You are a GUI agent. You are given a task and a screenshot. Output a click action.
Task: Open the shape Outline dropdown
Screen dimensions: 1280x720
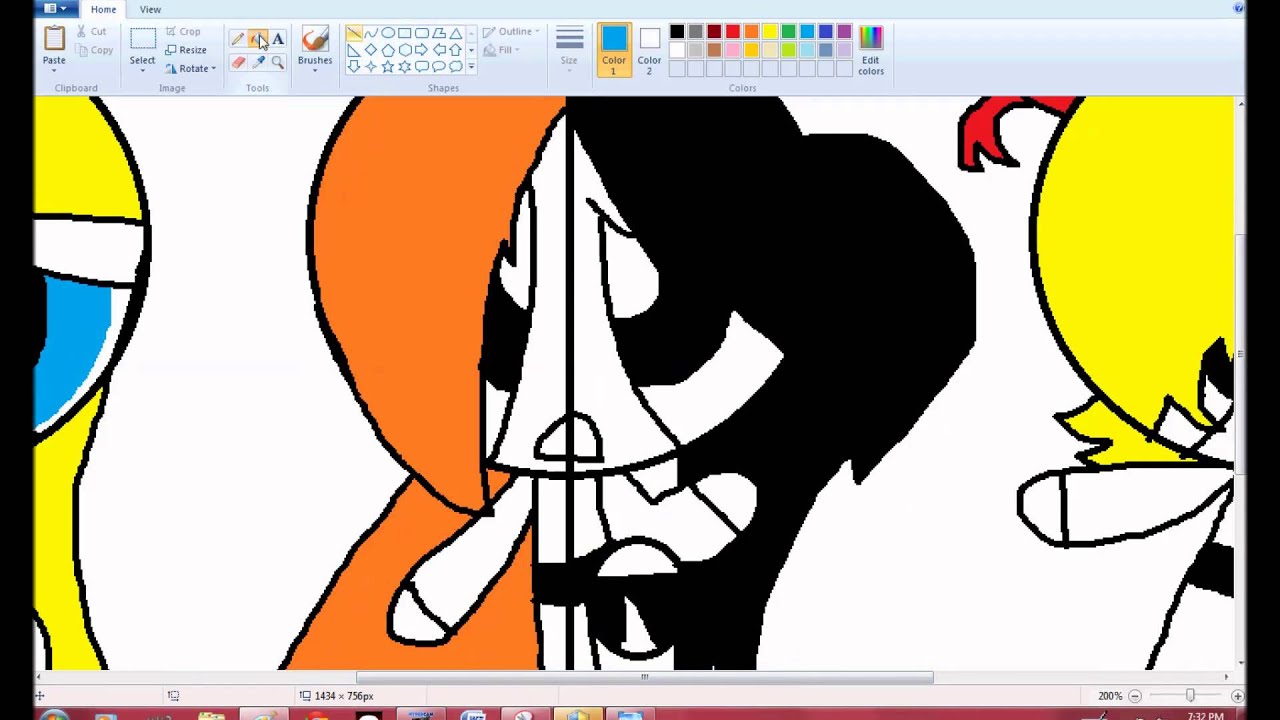[511, 32]
